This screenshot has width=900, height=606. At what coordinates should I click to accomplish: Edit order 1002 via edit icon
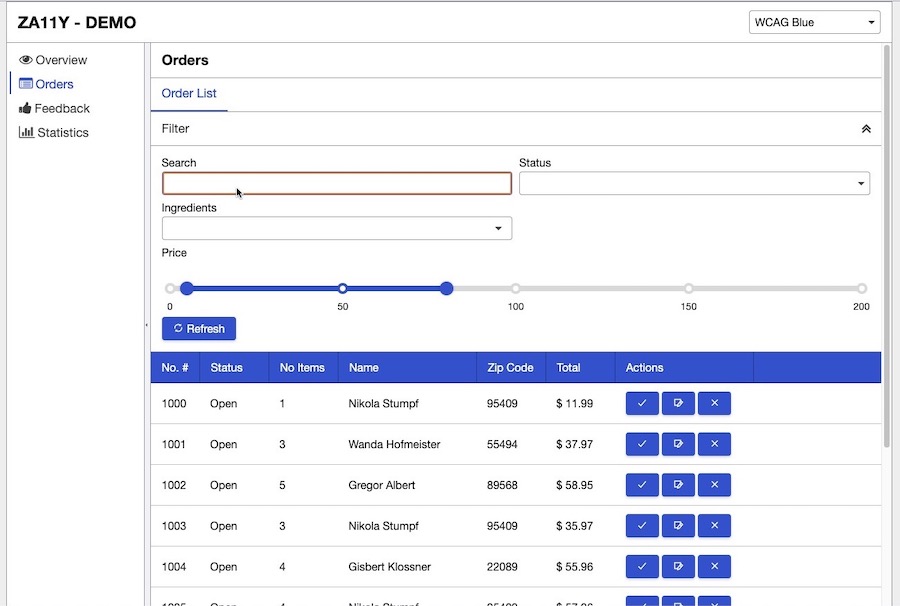[x=678, y=485]
